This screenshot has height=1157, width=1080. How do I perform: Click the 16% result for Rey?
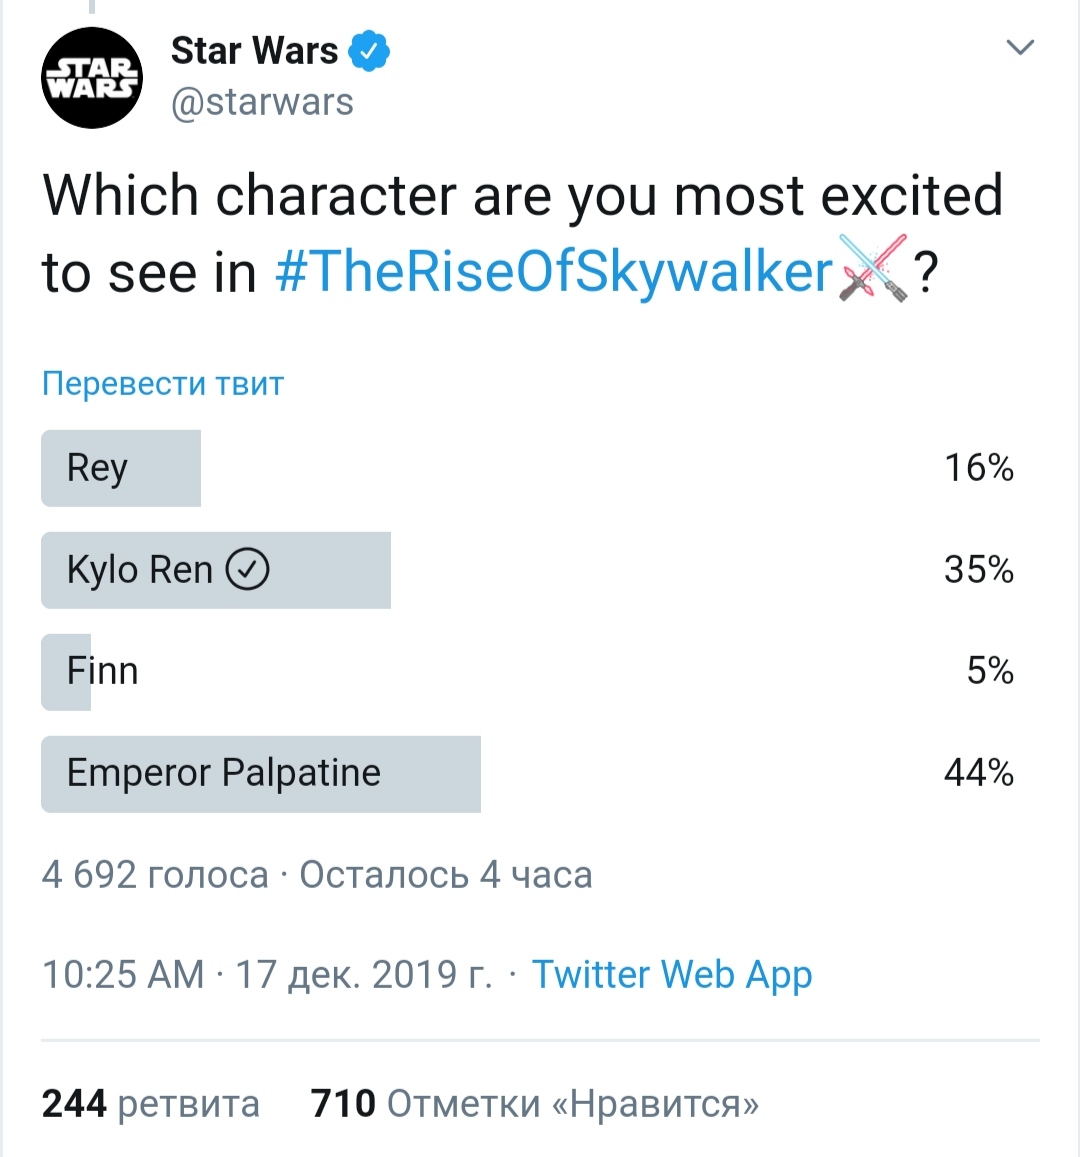click(x=979, y=468)
